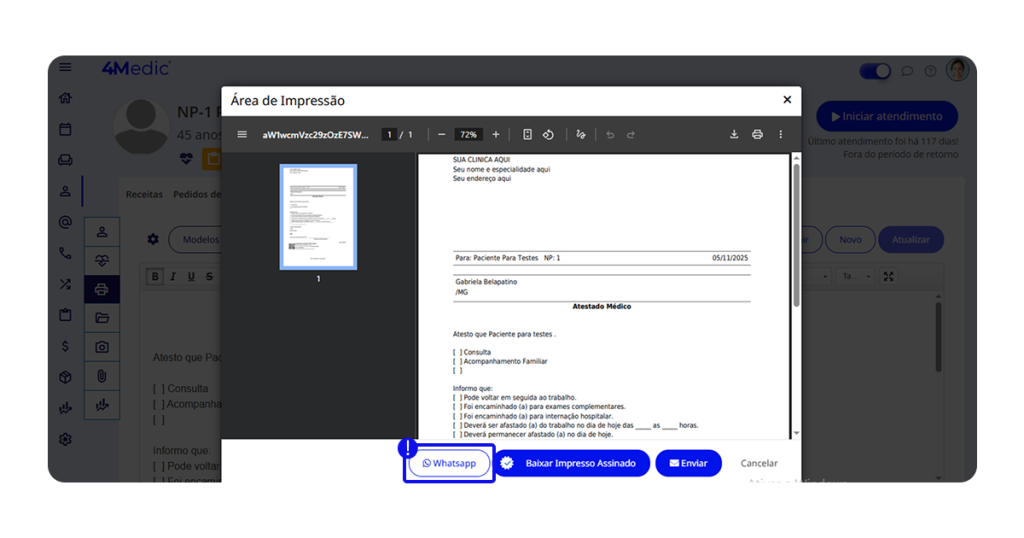Open the Ta... size dropdown in editor

[x=853, y=276]
